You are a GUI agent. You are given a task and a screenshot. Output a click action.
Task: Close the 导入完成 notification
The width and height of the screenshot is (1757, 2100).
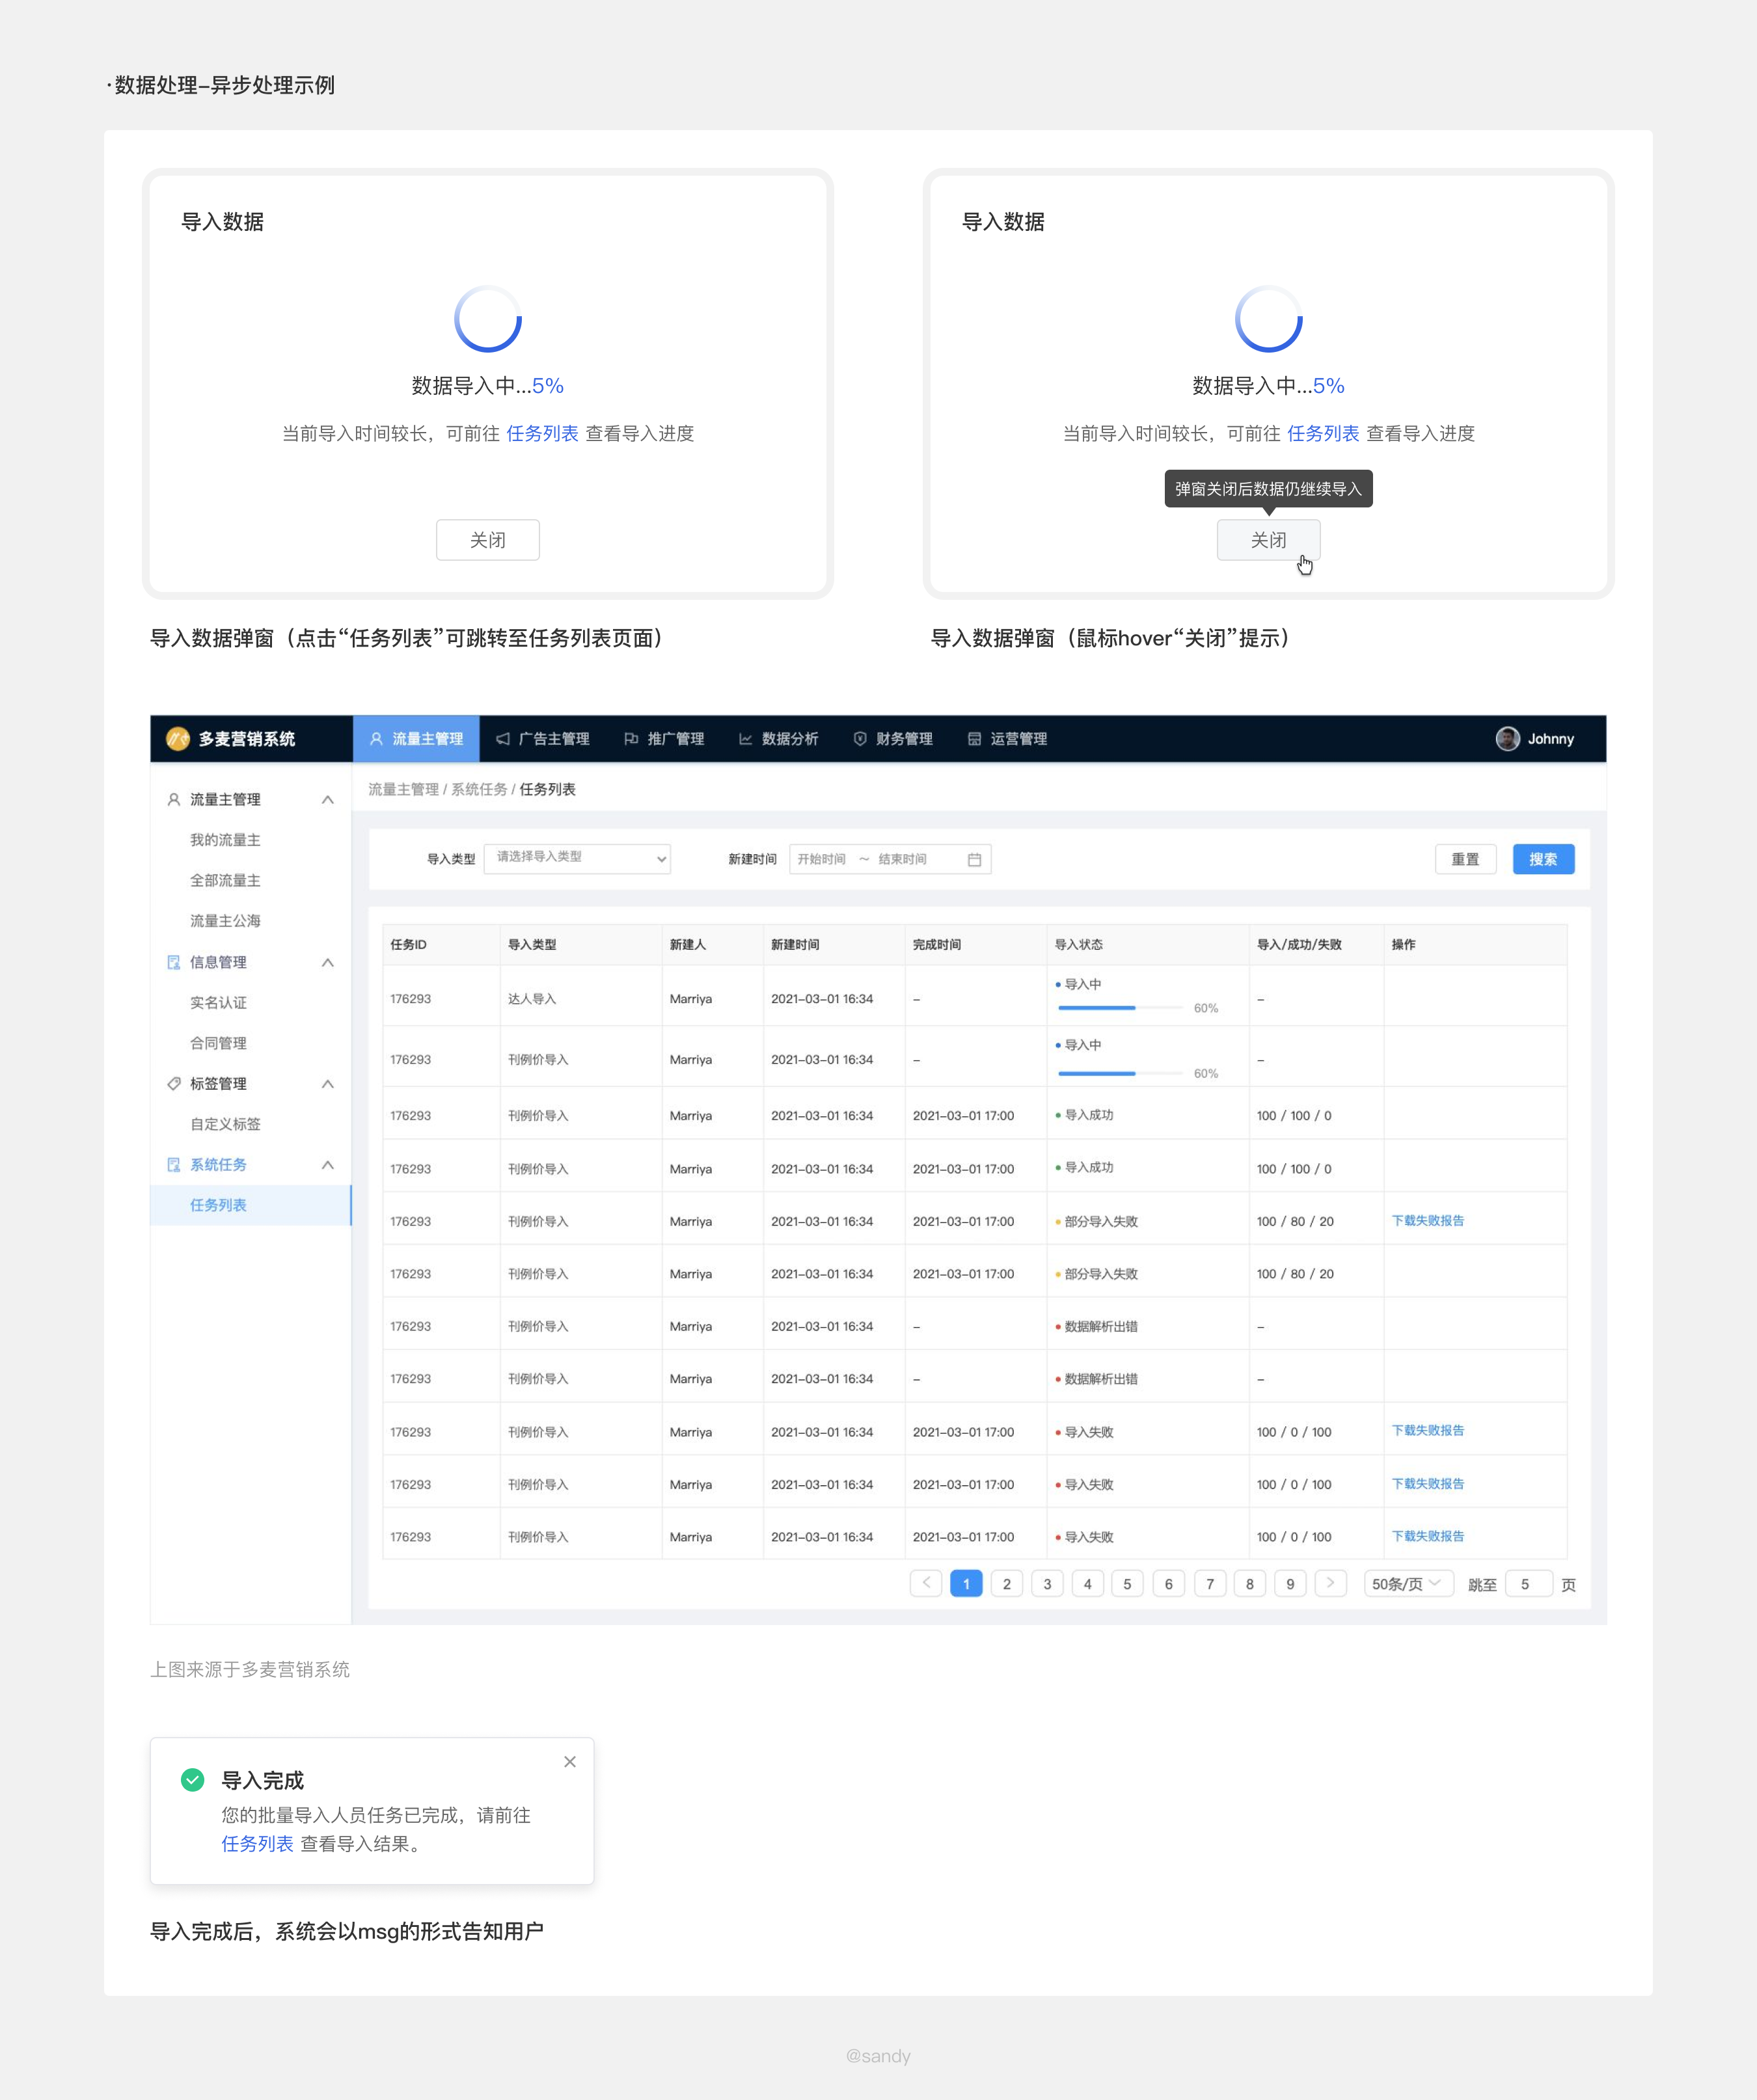(570, 1762)
